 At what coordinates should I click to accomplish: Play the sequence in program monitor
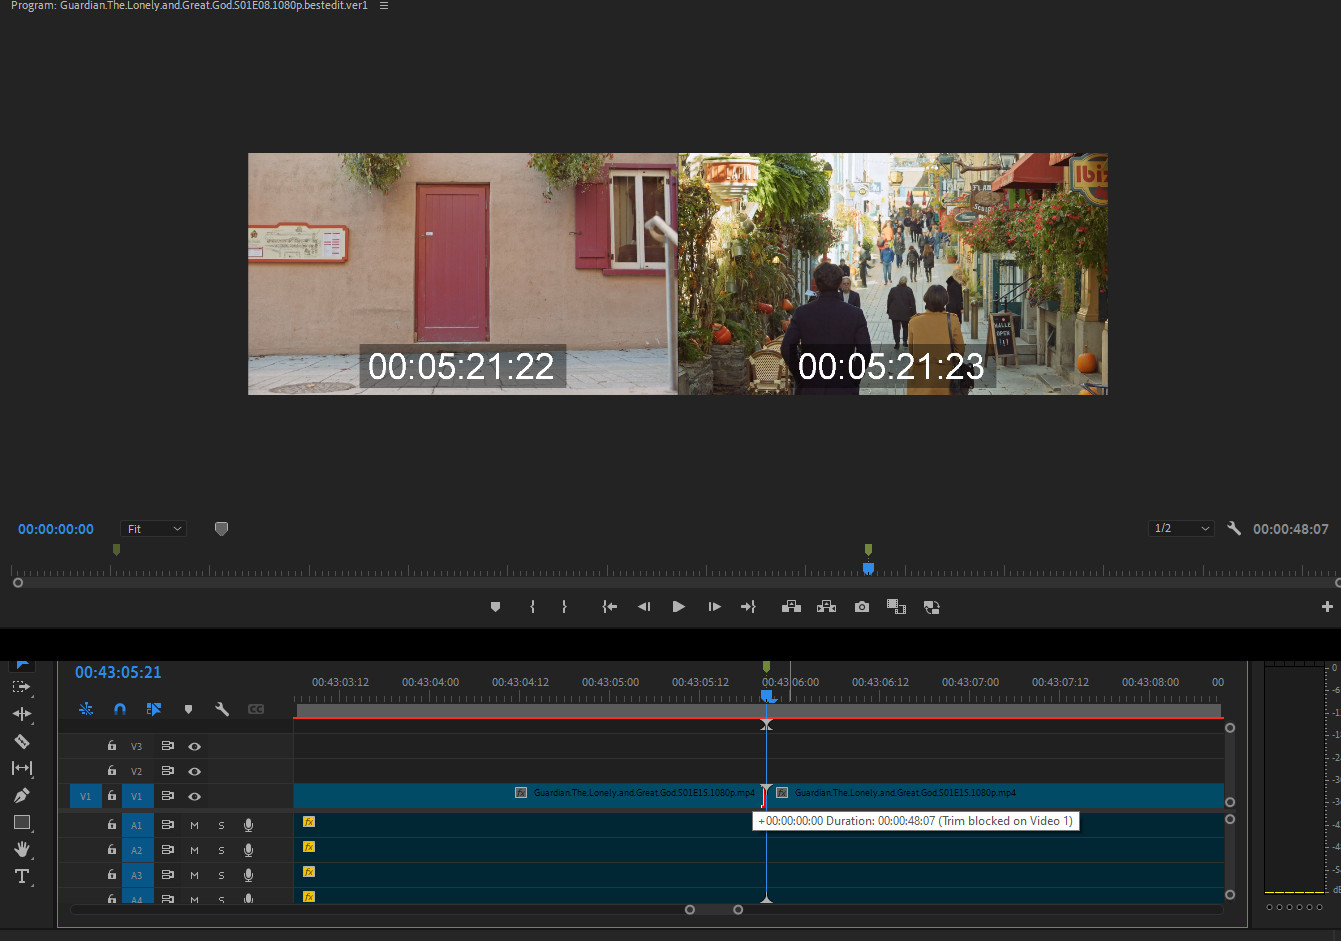click(679, 607)
